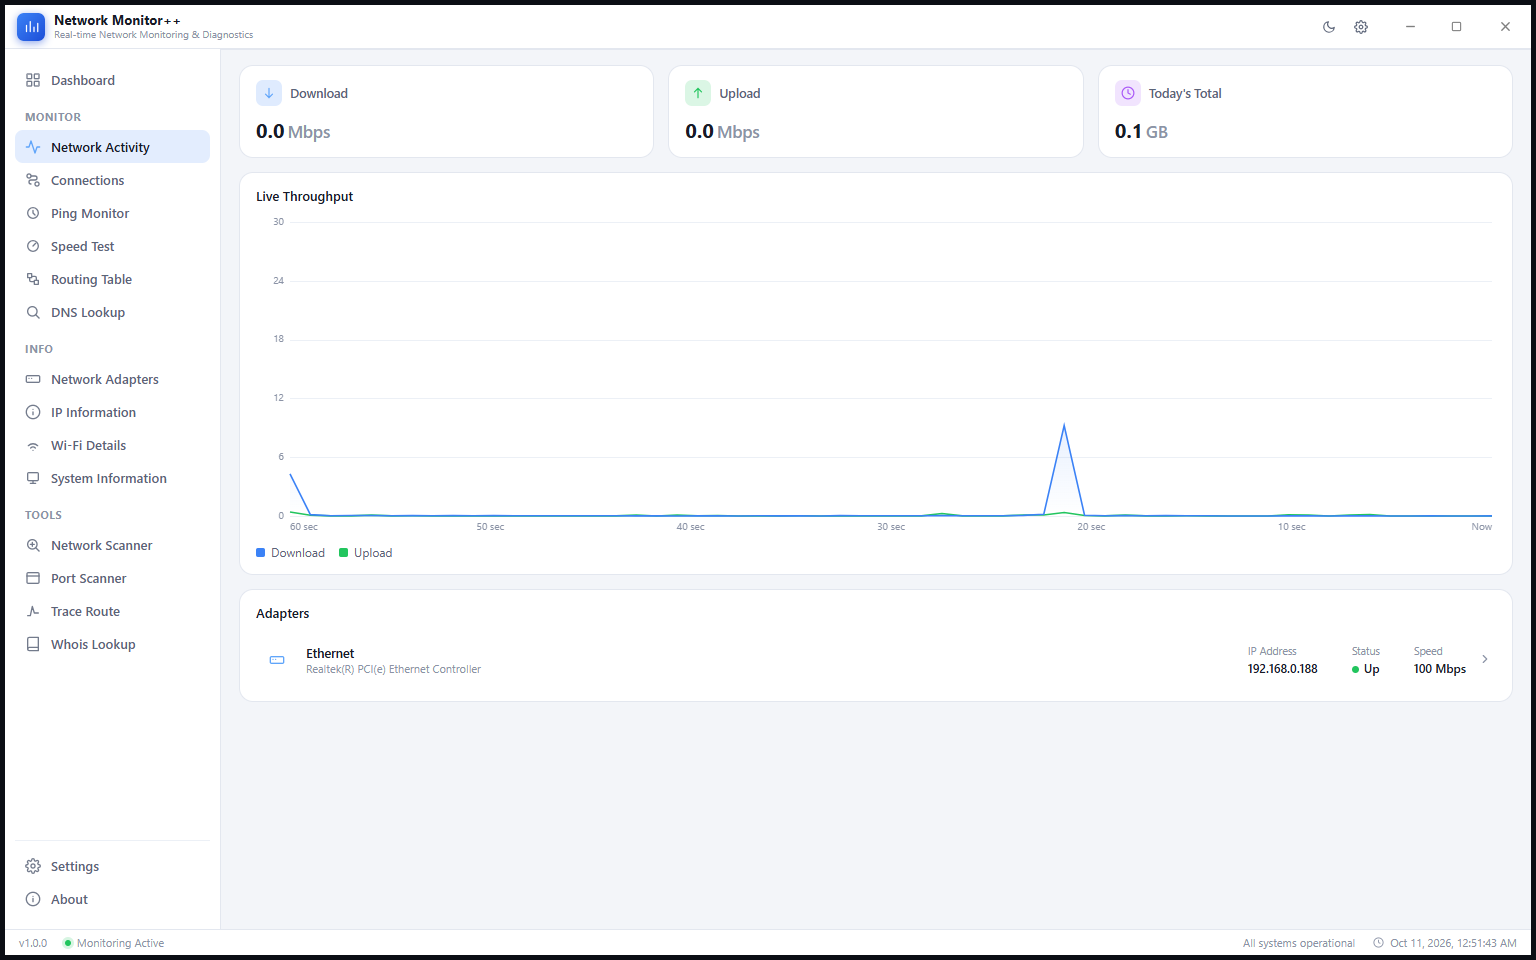Click the Download 0.0 Mbps value

click(x=293, y=132)
